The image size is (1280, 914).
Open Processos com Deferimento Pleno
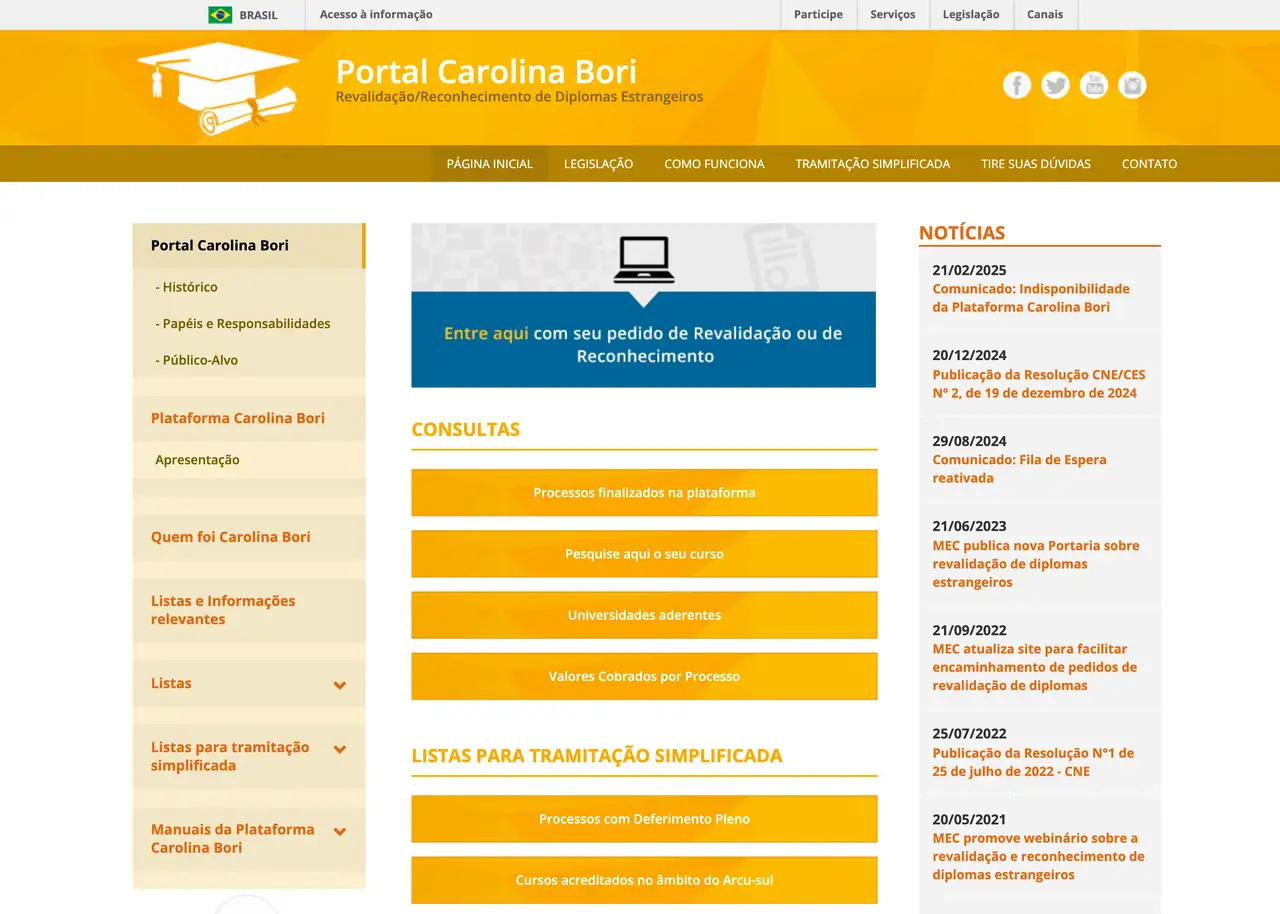tap(644, 819)
